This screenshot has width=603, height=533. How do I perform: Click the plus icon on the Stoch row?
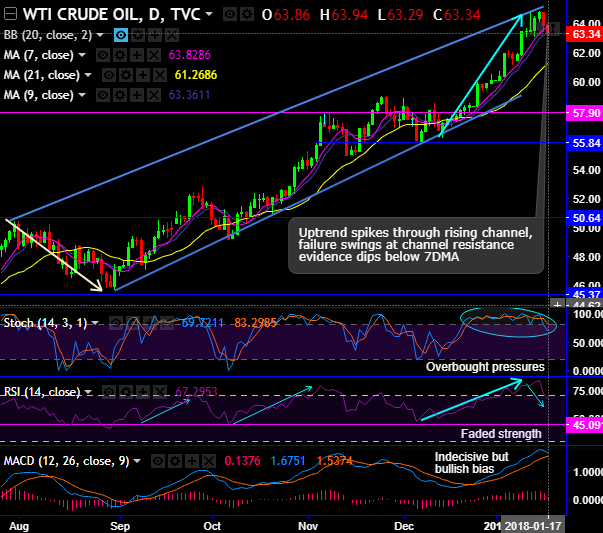pos(150,323)
